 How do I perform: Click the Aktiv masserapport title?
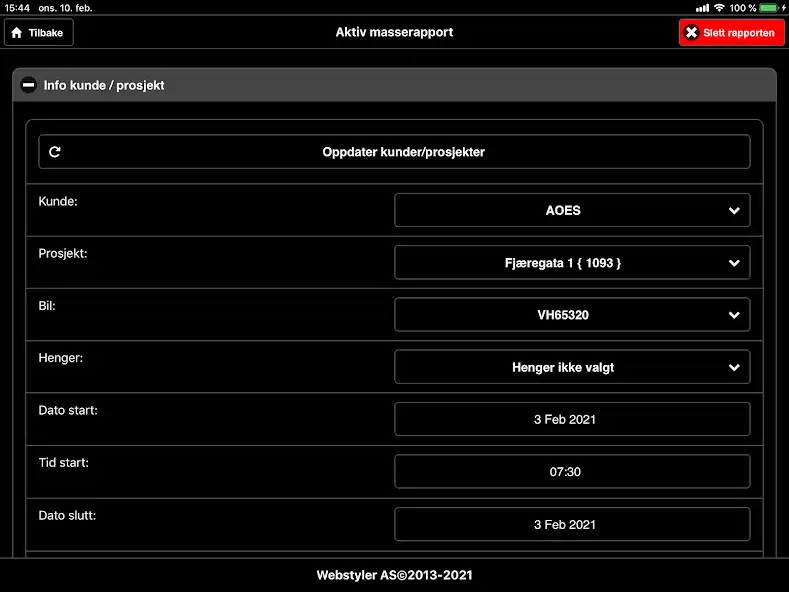(x=394, y=32)
